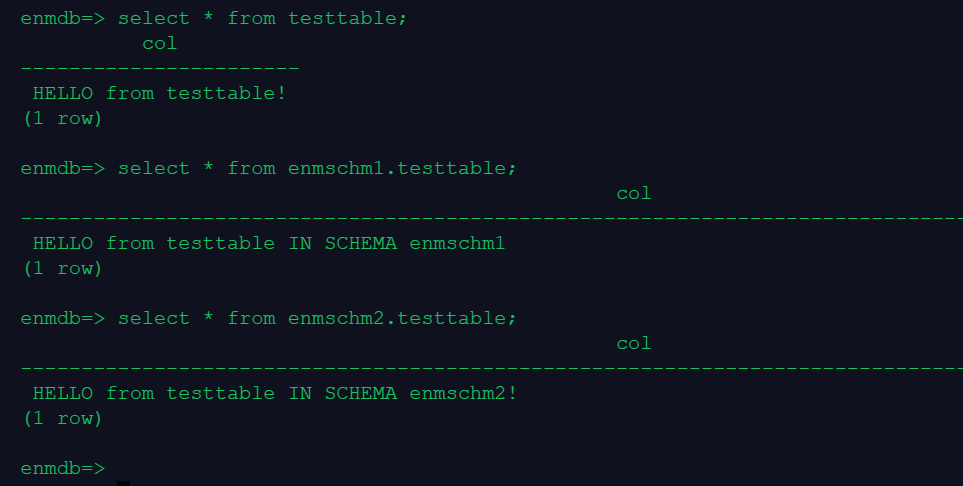Click the terminal cursor block at the bottom

pos(123,482)
